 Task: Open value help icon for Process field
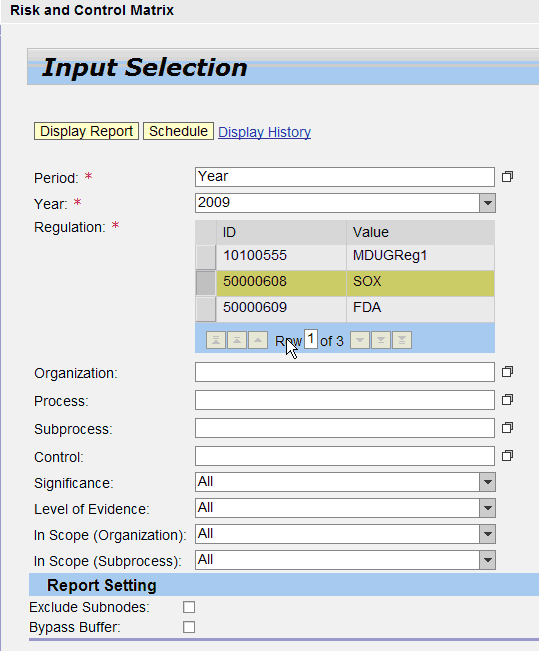[507, 400]
